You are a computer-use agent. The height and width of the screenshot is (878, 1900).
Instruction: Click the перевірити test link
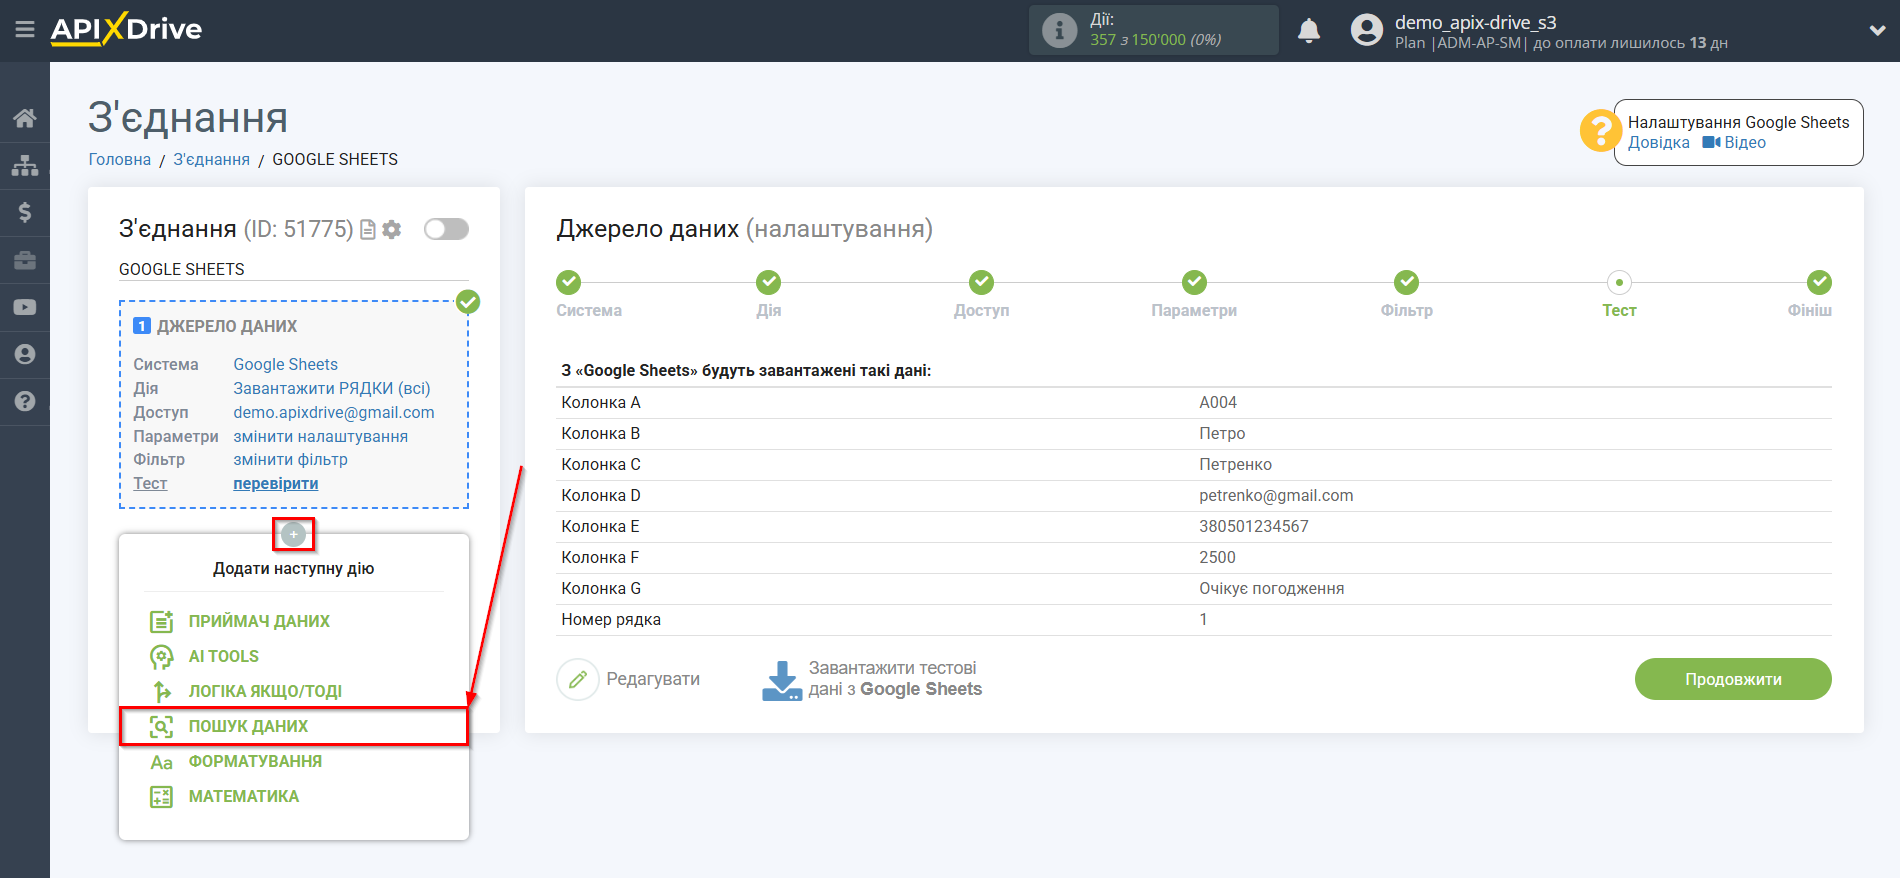pyautogui.click(x=276, y=483)
